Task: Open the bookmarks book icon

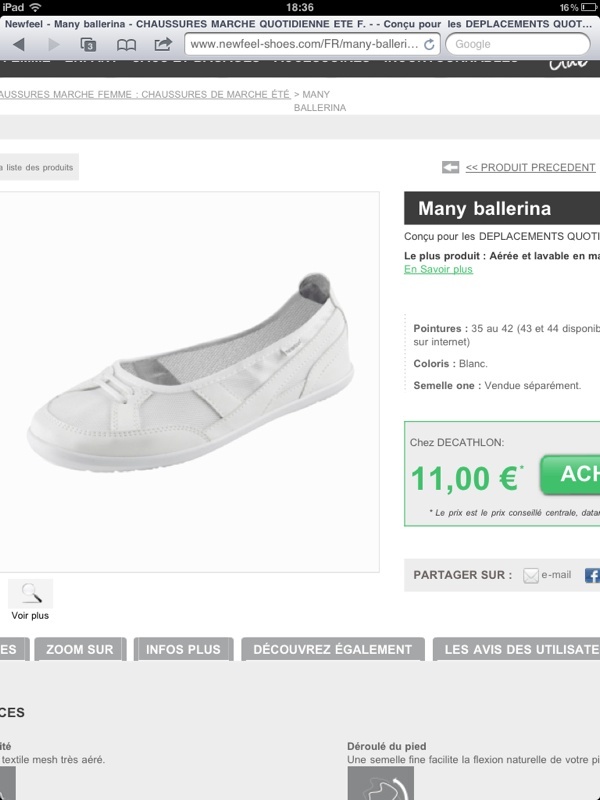Action: tap(126, 44)
